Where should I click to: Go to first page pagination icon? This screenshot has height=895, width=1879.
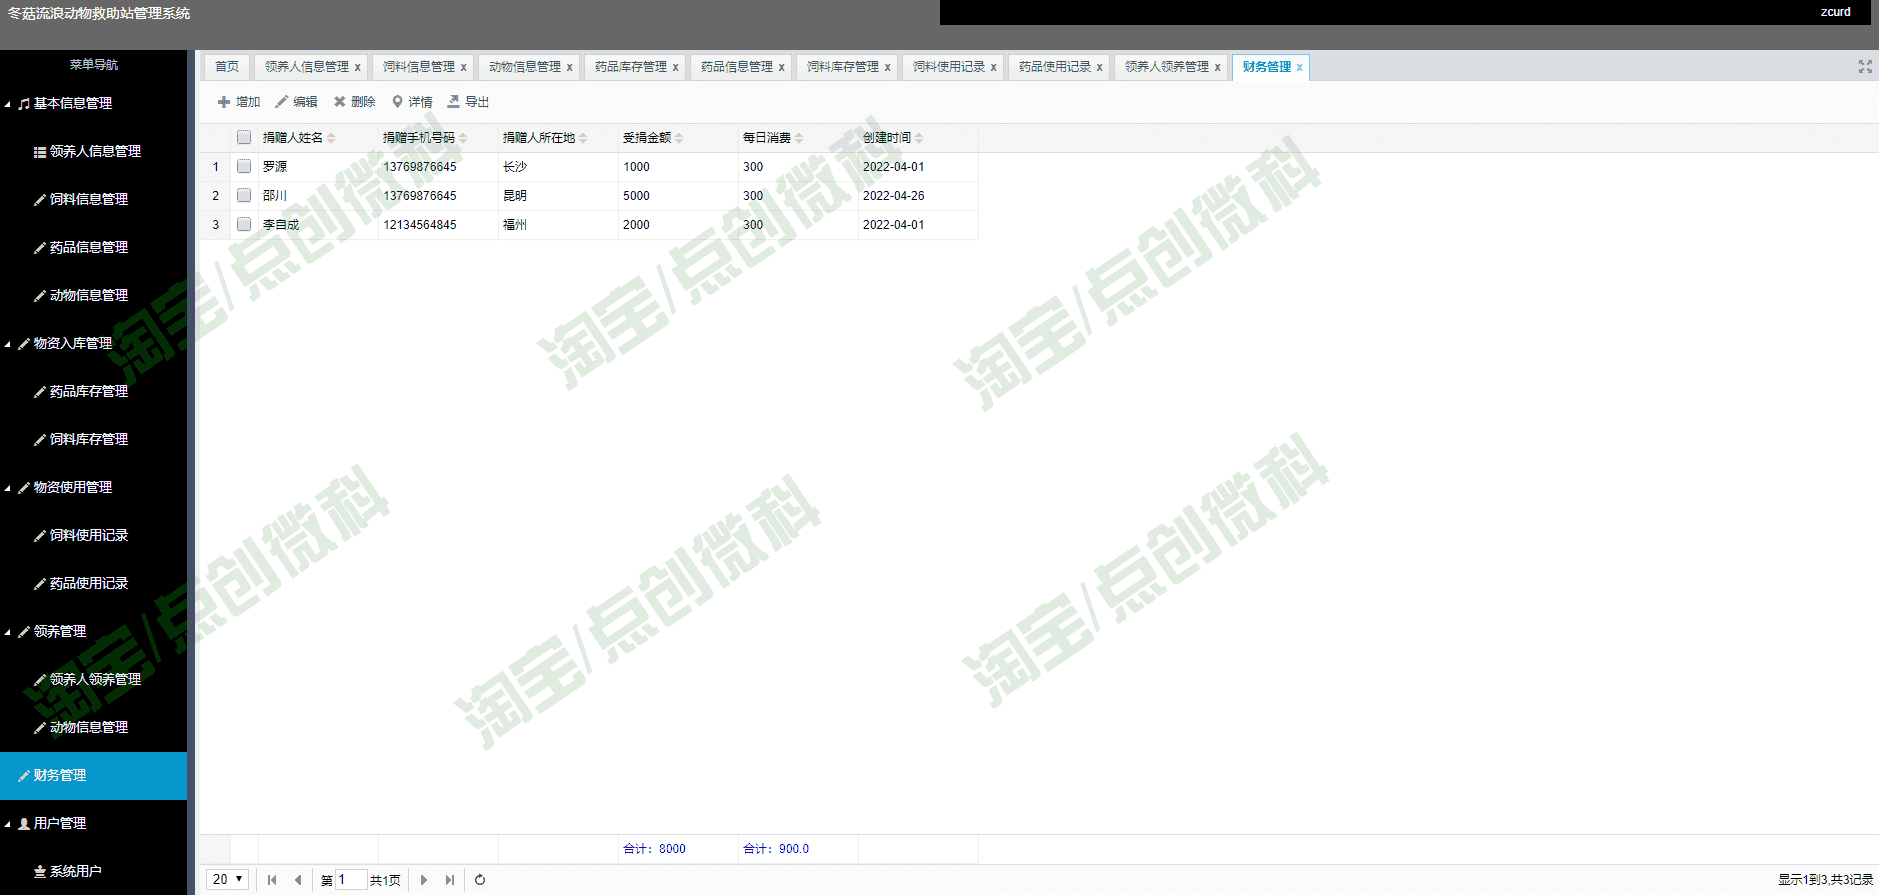point(272,880)
